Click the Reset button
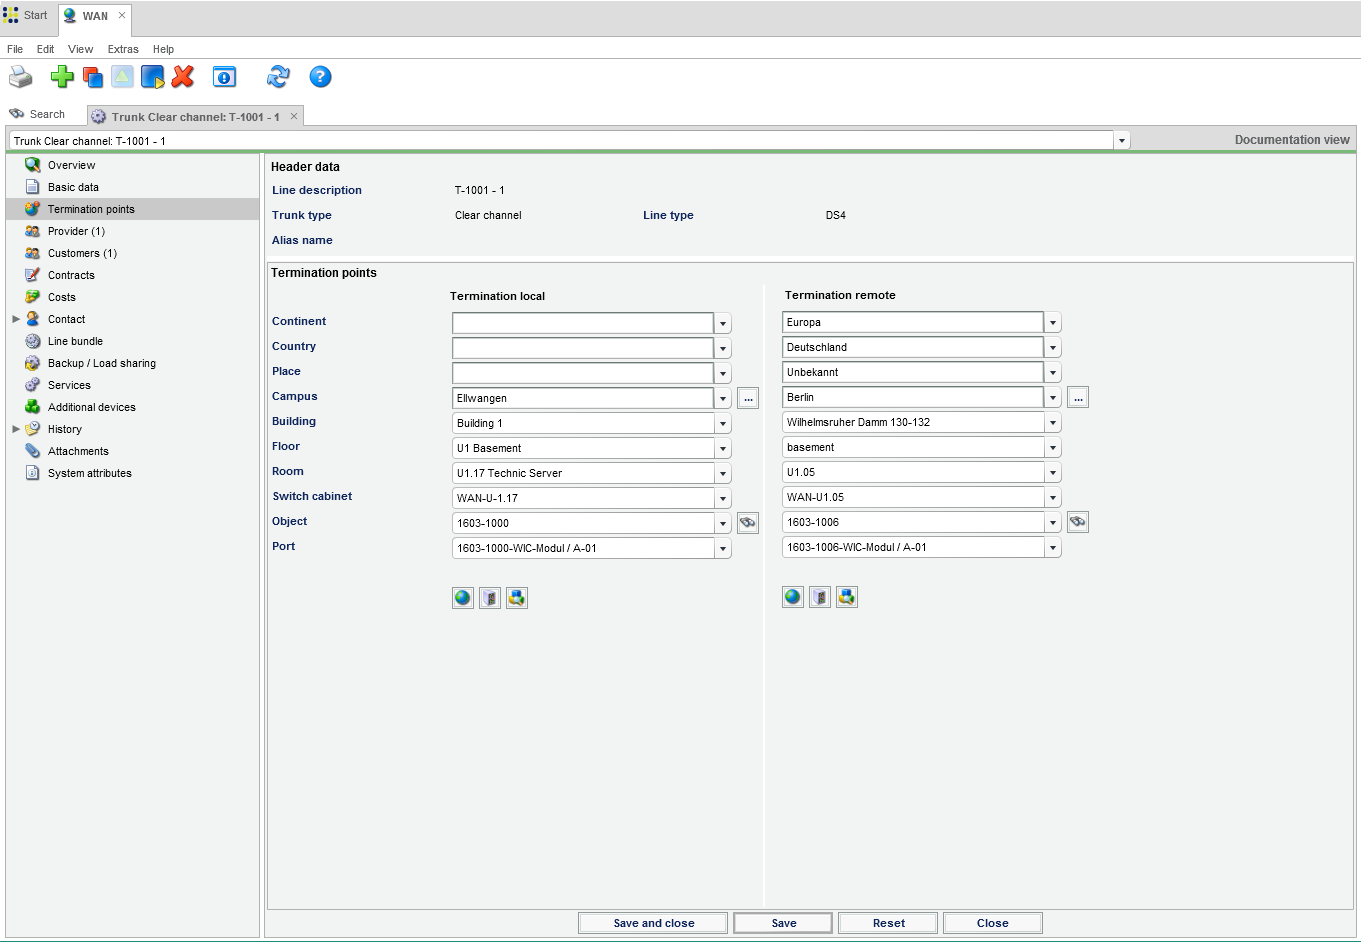1361x942 pixels. (888, 923)
